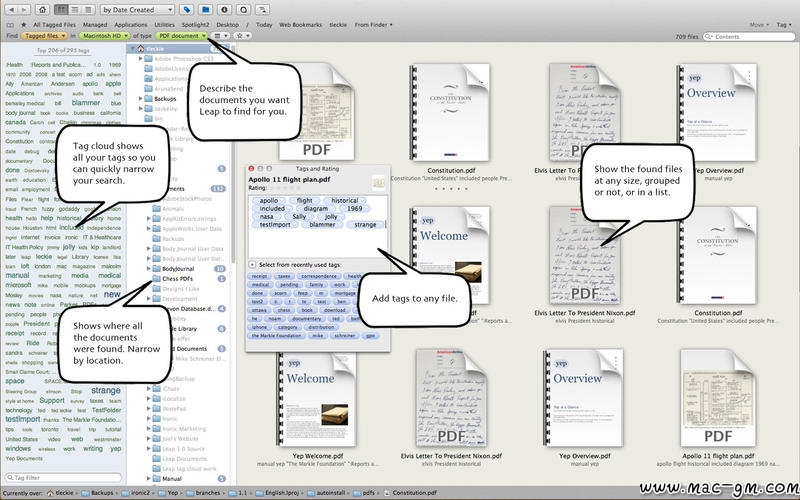Open the PDF document type dropdown
This screenshot has height=500, width=800.
182,36
